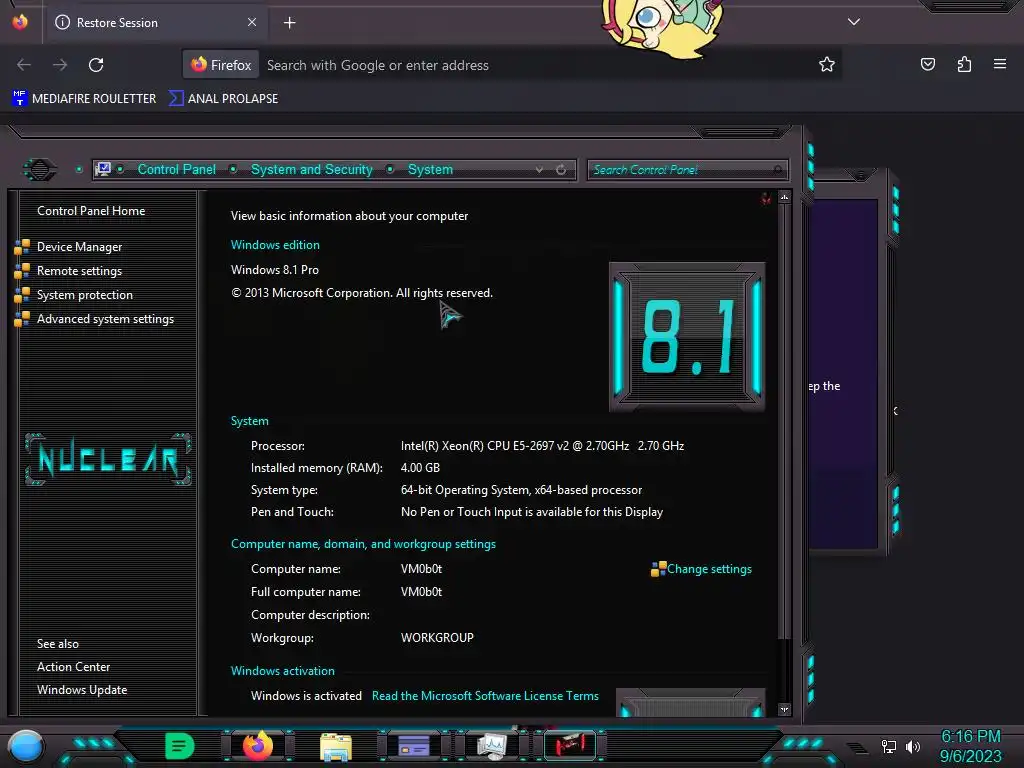This screenshot has height=768, width=1024.
Task: Read the Microsoft Software License Terms
Action: (x=485, y=696)
